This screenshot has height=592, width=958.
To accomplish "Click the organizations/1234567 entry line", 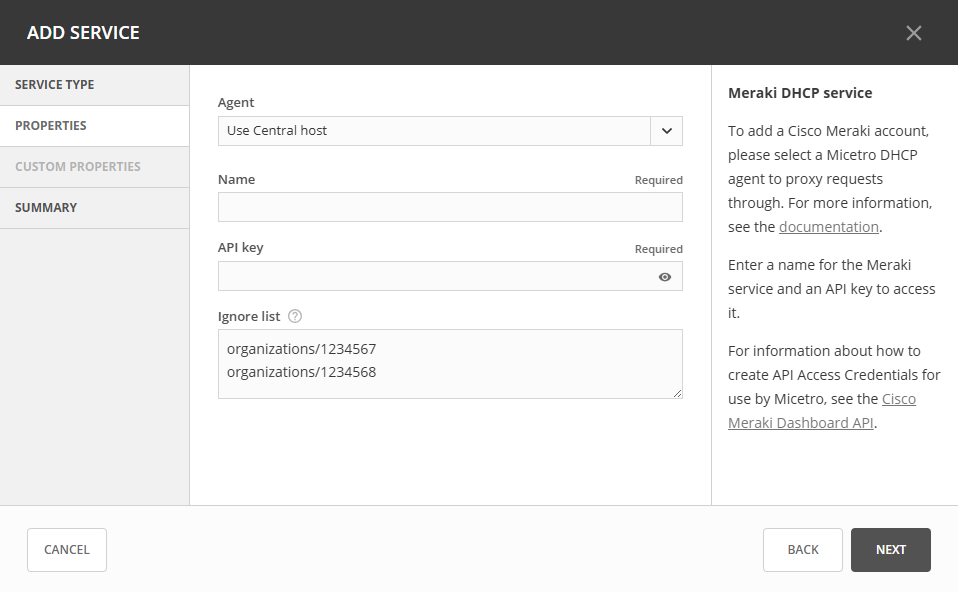I will tap(301, 349).
